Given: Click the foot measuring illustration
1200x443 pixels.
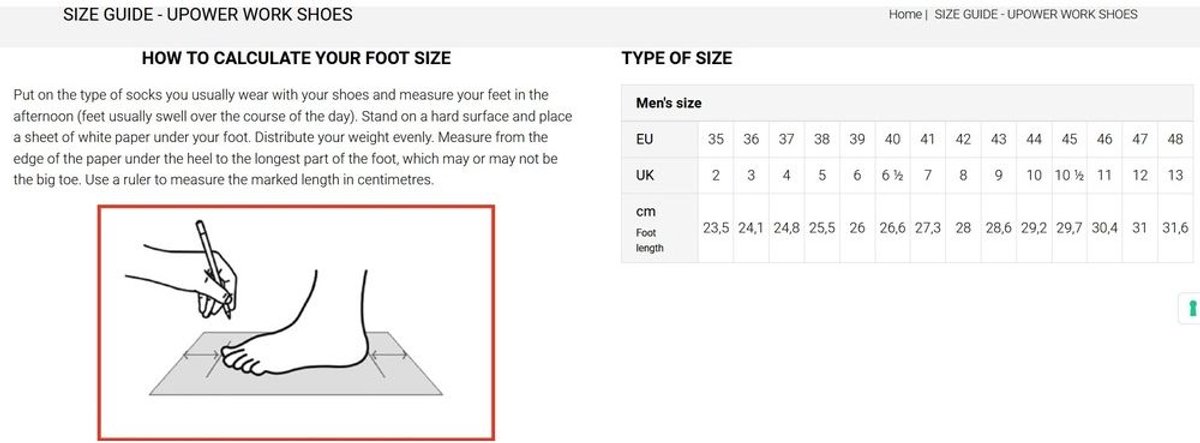Looking at the screenshot, I should pos(296,322).
